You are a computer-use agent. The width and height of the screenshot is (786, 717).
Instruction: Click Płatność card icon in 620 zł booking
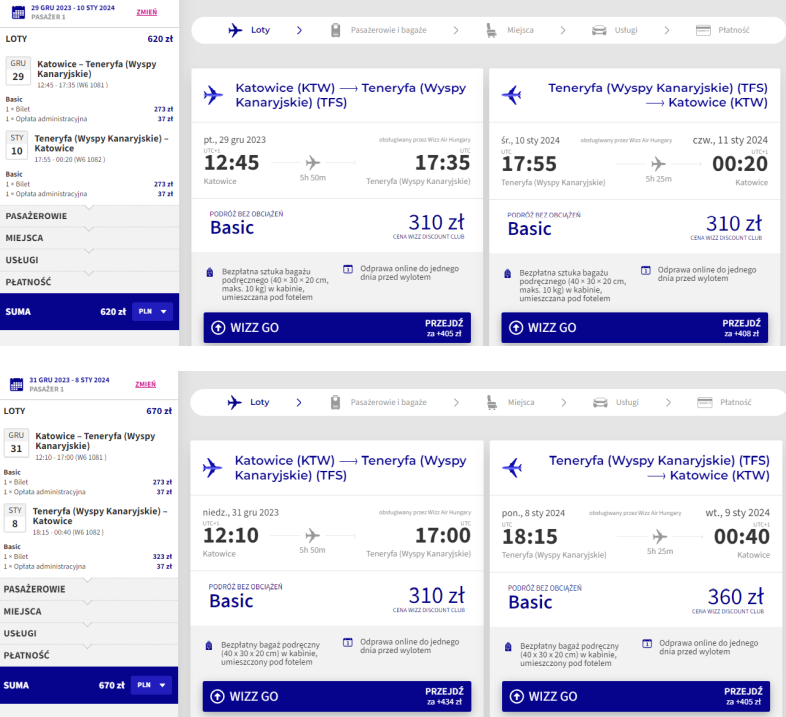[703, 31]
